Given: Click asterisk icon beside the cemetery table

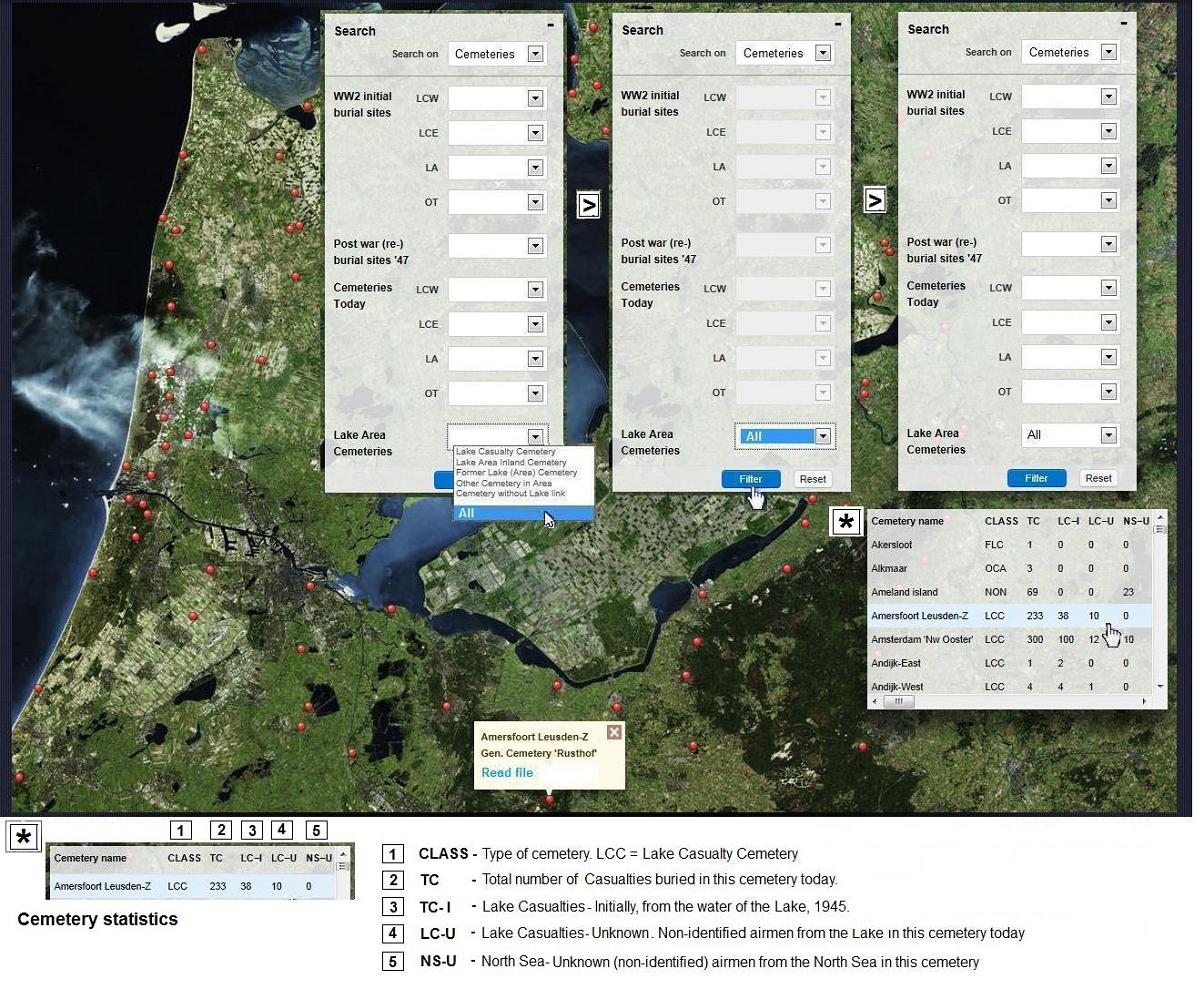Looking at the screenshot, I should click(846, 522).
